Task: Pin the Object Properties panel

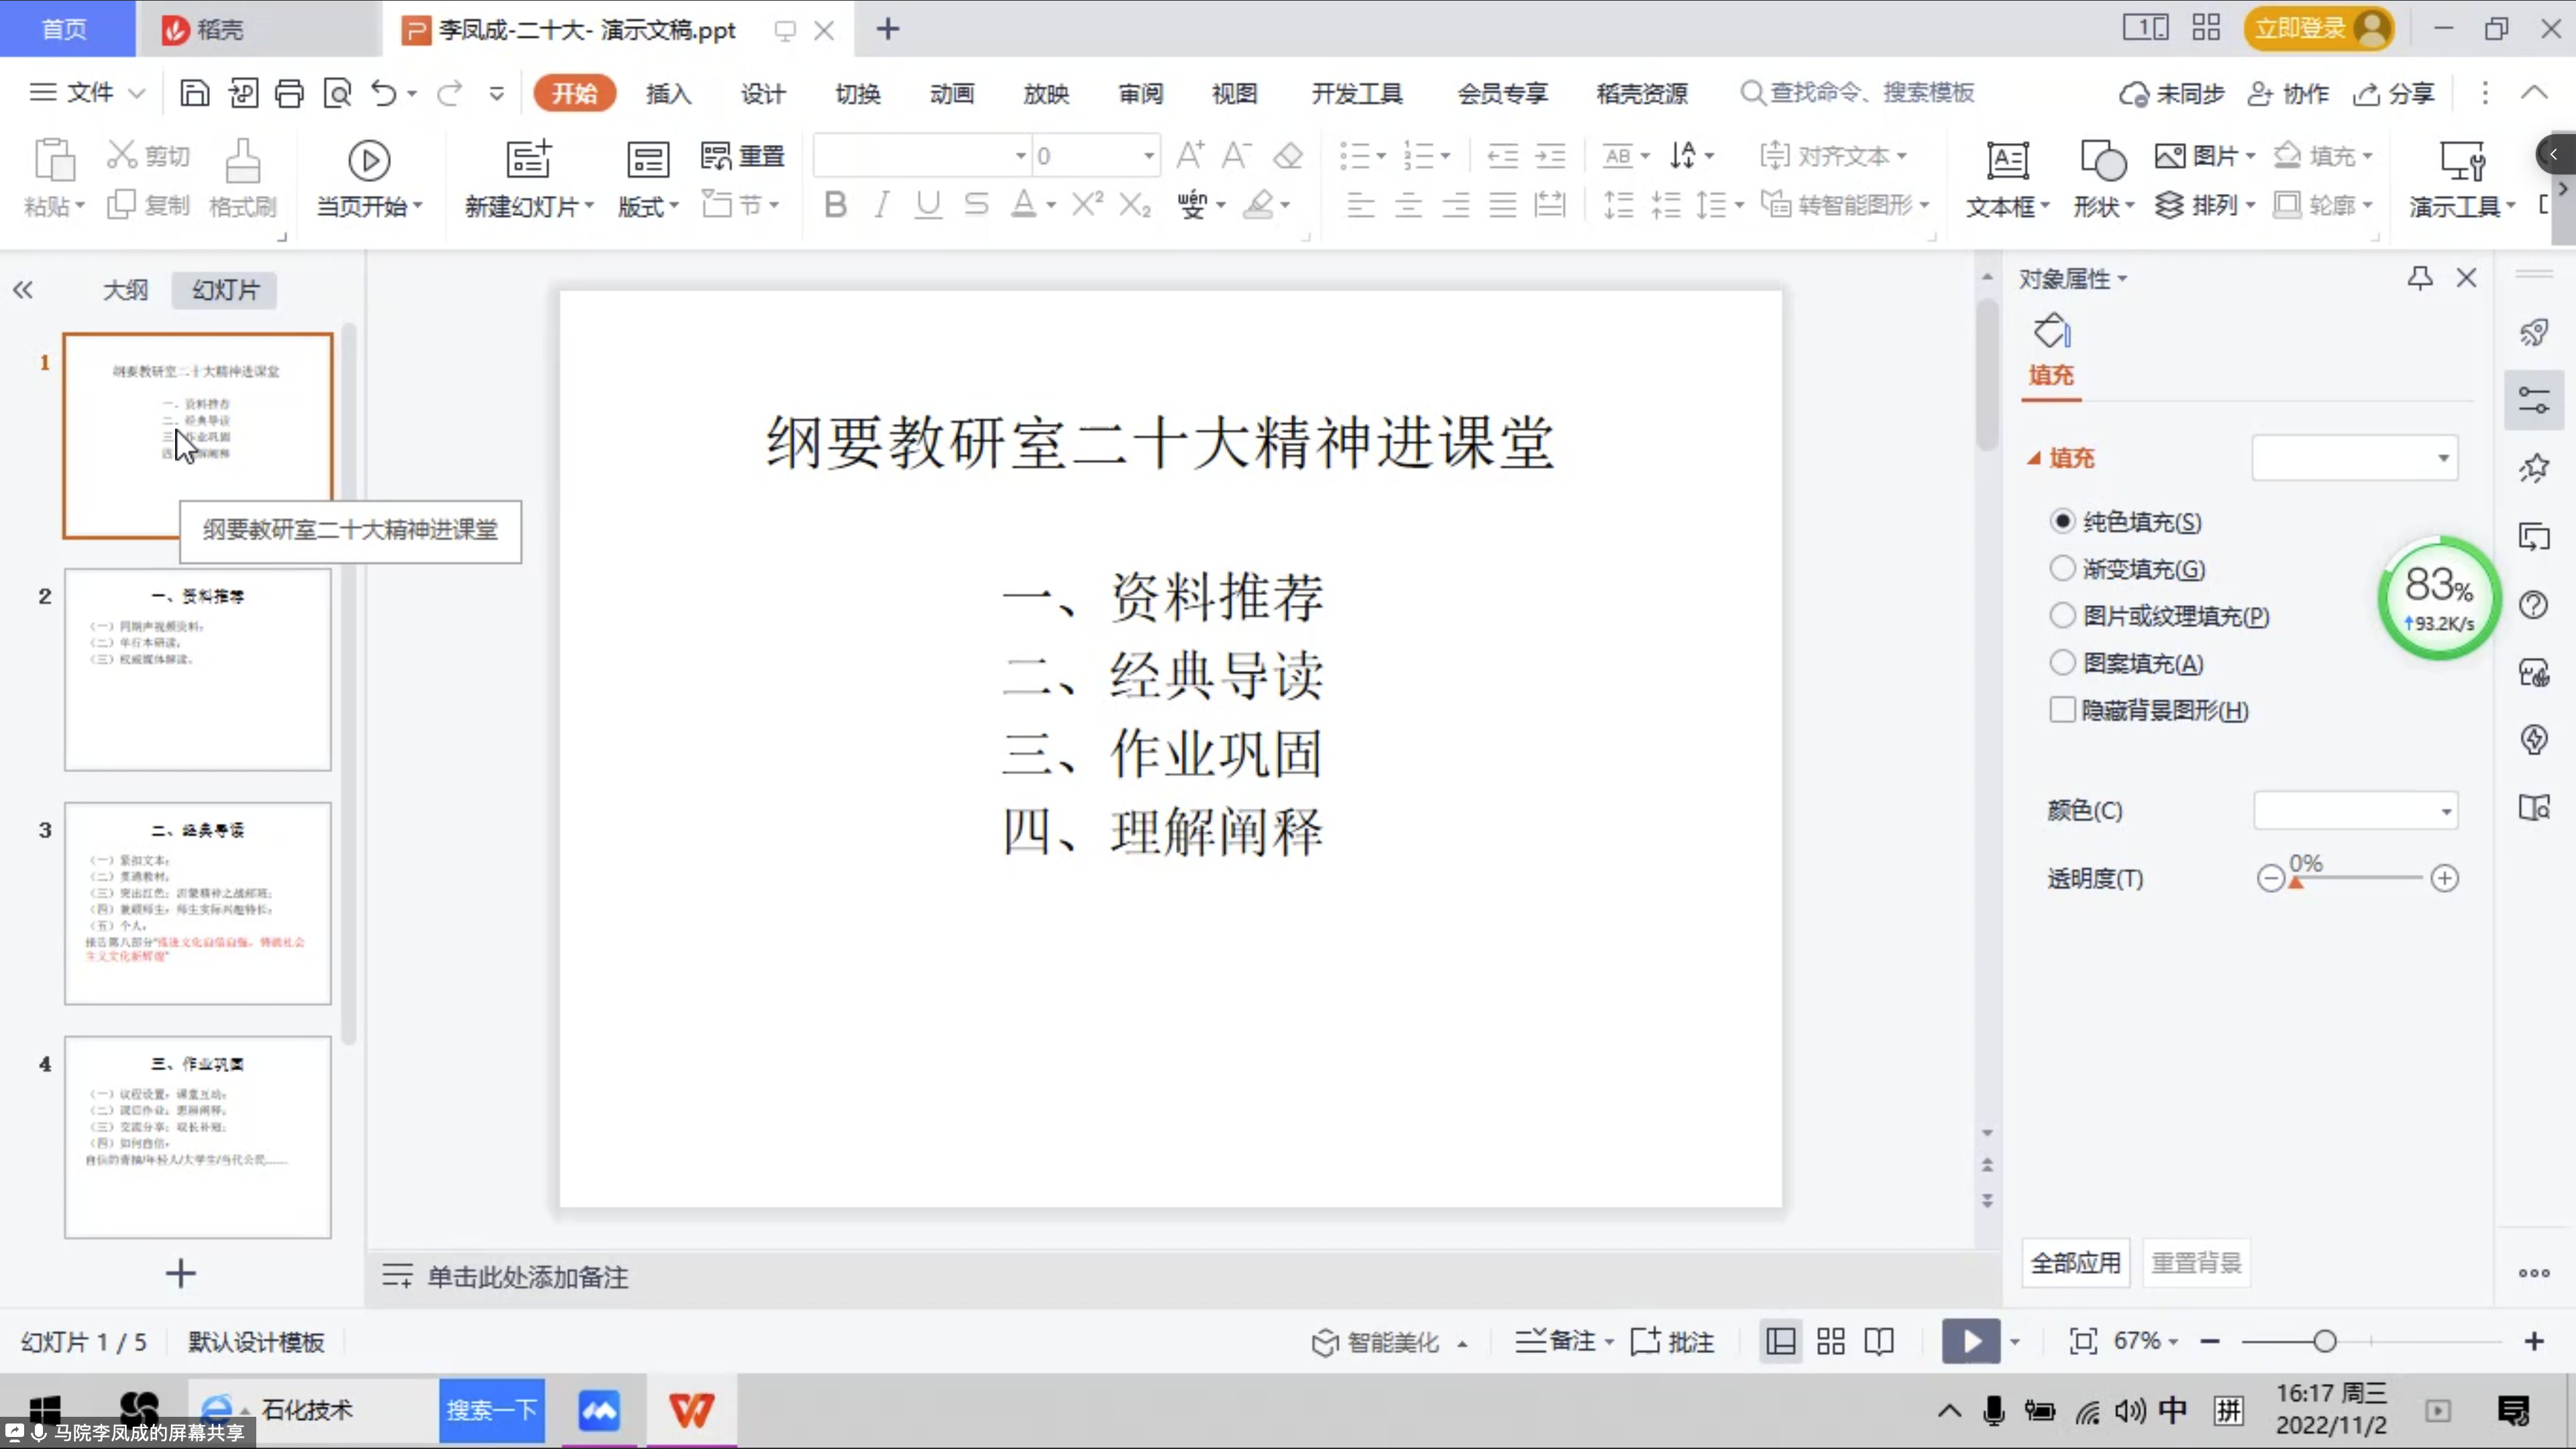Action: (x=2419, y=278)
